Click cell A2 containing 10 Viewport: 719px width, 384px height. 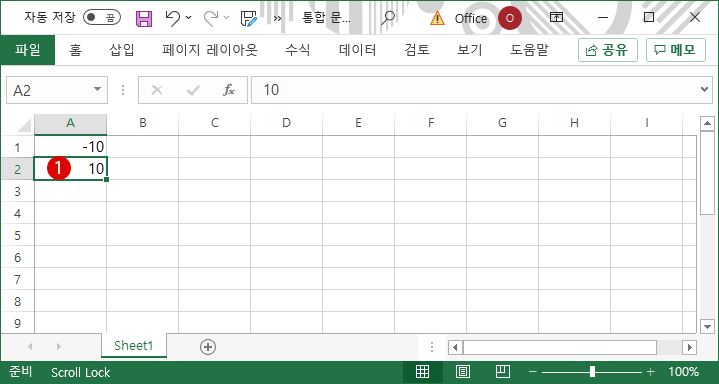pyautogui.click(x=70, y=169)
